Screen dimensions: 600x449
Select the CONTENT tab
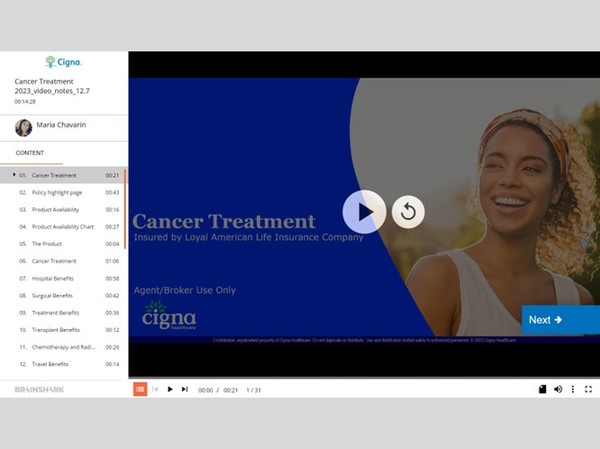coord(30,153)
